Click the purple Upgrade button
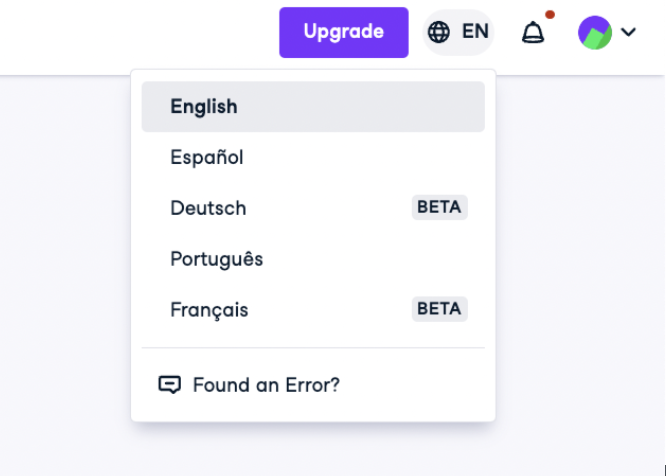The width and height of the screenshot is (666, 476). click(x=344, y=32)
